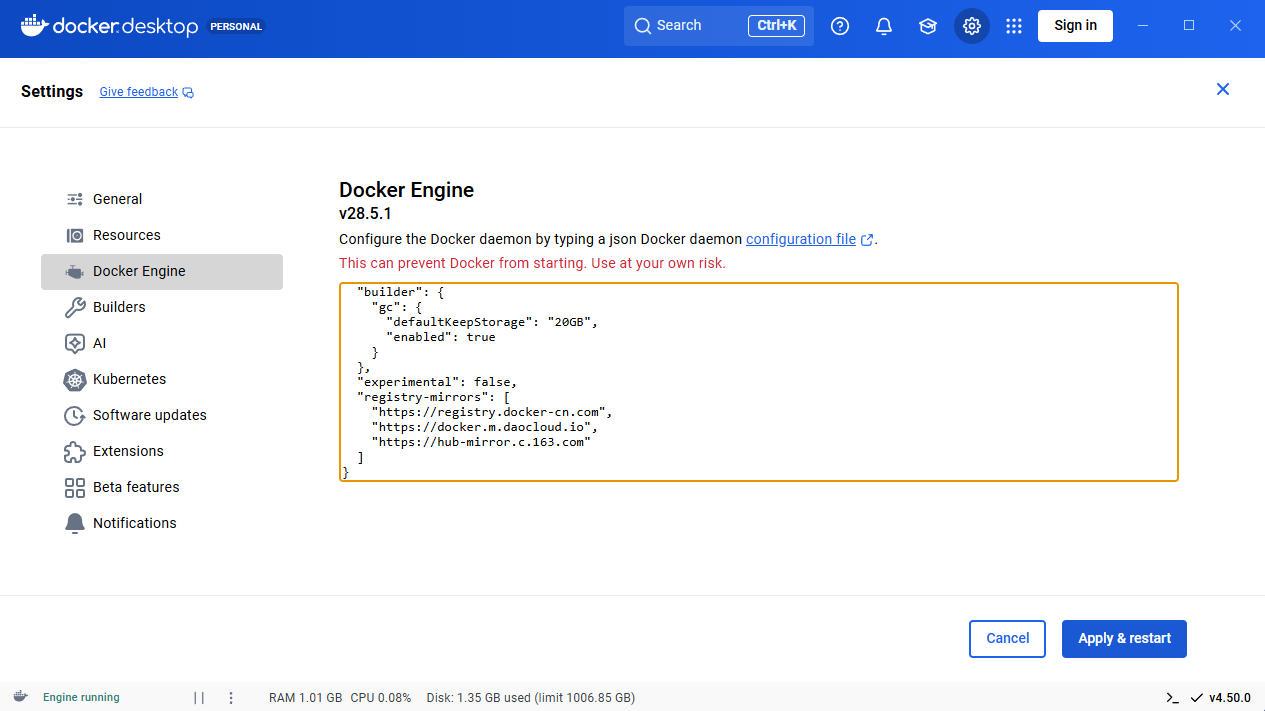Click Apply & restart button

click(1124, 639)
